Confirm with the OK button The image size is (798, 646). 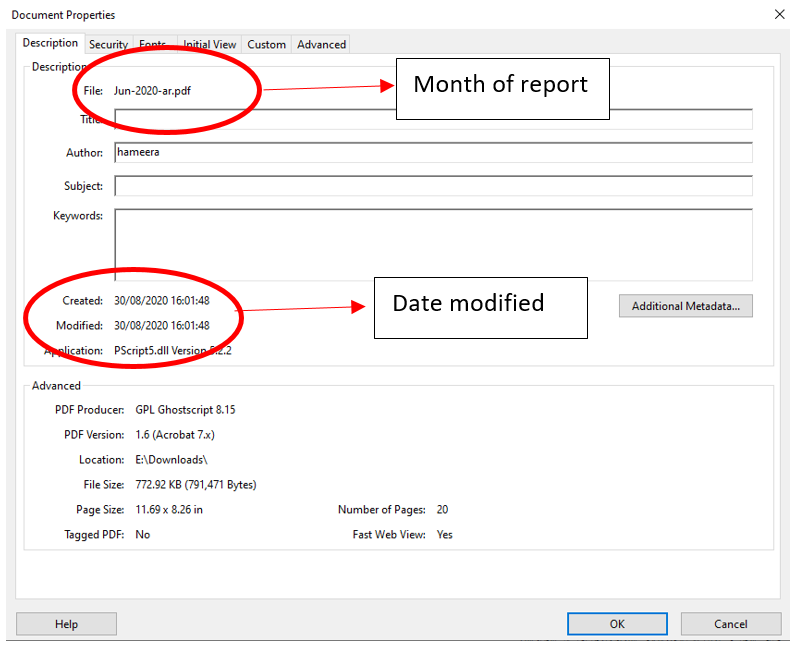pos(617,624)
